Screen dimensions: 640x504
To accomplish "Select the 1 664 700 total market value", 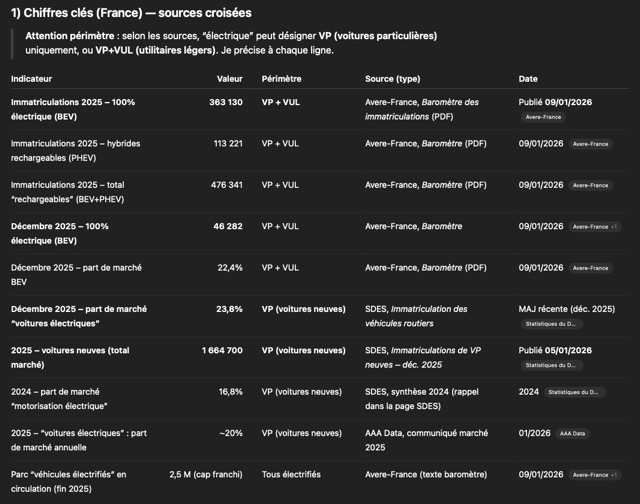I will click(x=222, y=351).
